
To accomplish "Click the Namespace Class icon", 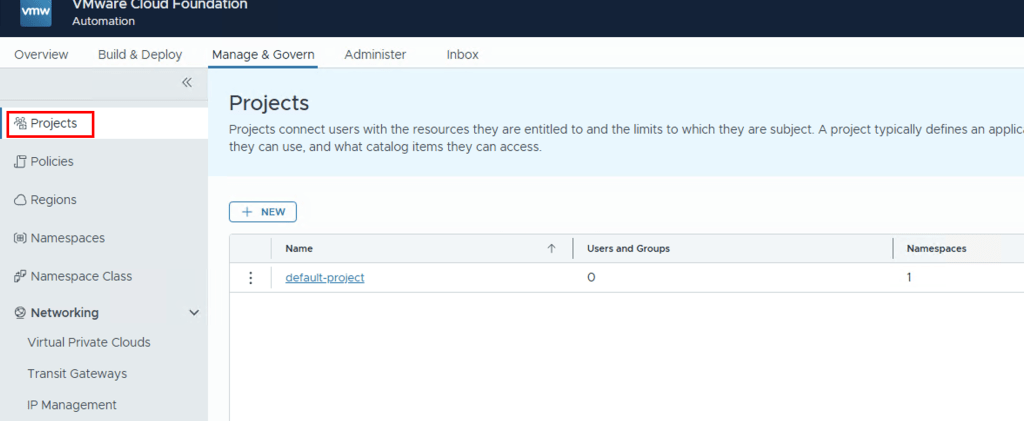I will pos(20,276).
